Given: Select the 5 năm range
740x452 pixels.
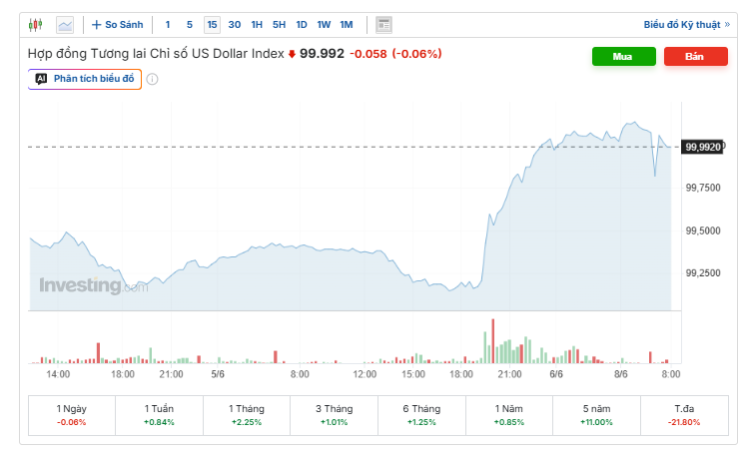Looking at the screenshot, I should click(x=597, y=415).
